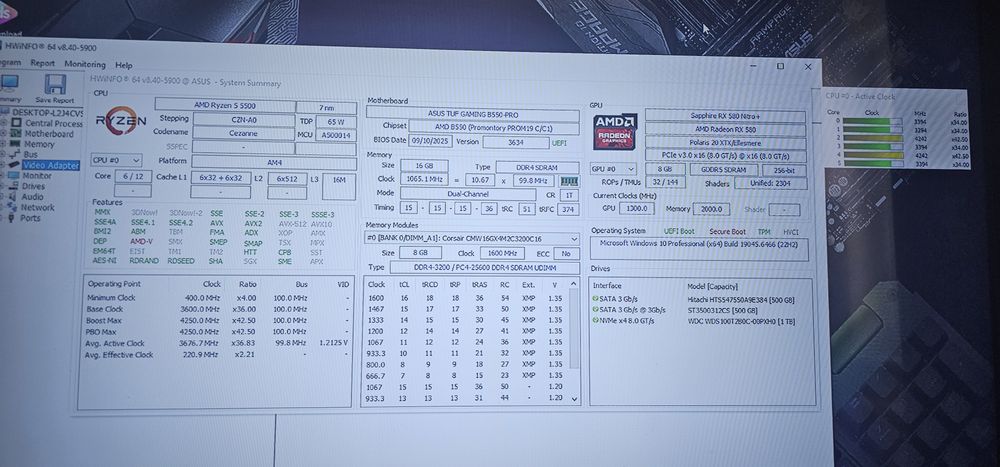The height and width of the screenshot is (467, 1000).
Task: Click the AMD Ryzen 5 5500 name field
Action: click(224, 105)
